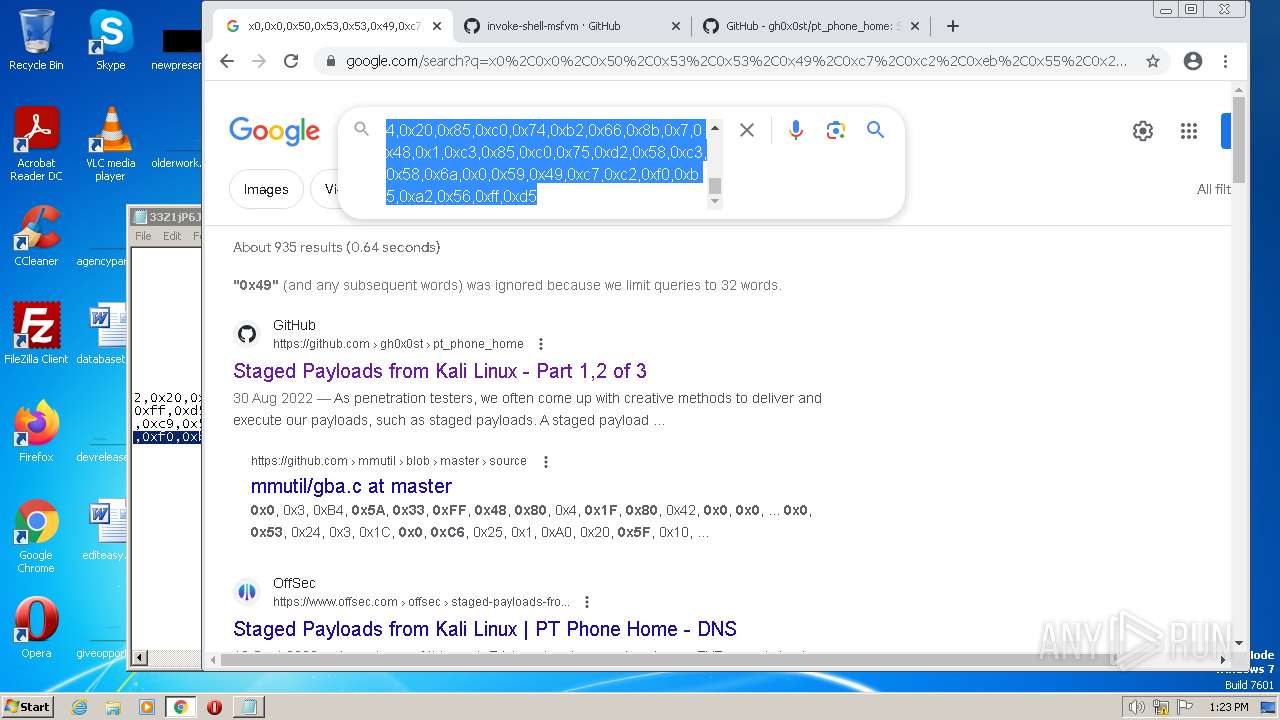
Task: Click the taskbar clock showing 1:23 PM
Action: (1228, 707)
